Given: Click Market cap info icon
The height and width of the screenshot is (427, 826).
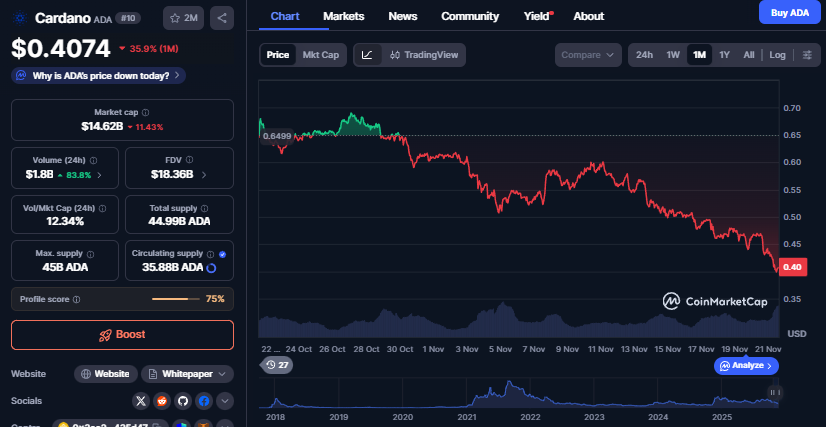Looking at the screenshot, I should pos(145,112).
